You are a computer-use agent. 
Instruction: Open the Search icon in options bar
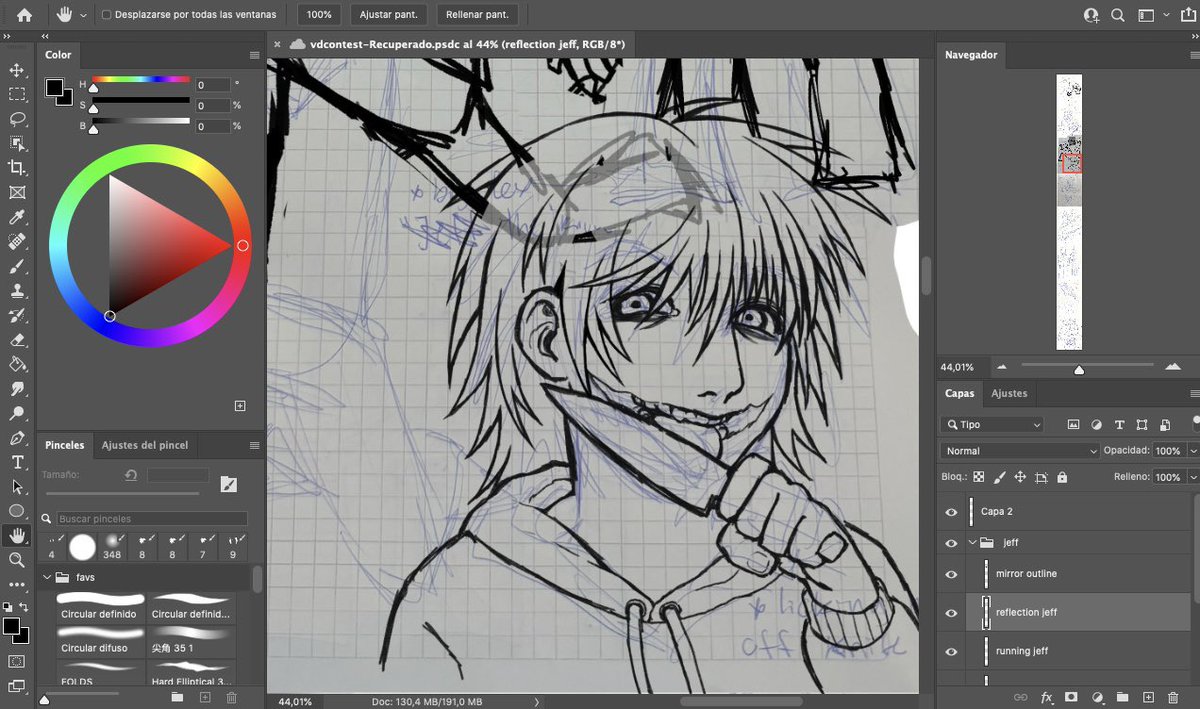pos(1118,15)
